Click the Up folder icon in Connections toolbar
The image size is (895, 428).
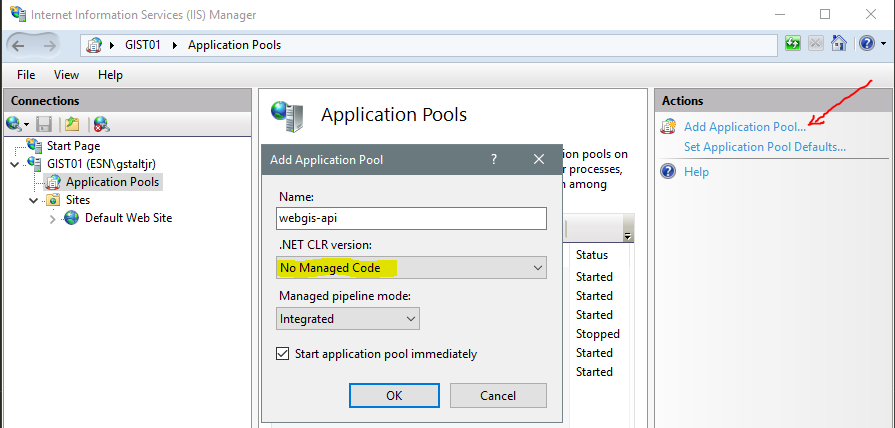72,123
